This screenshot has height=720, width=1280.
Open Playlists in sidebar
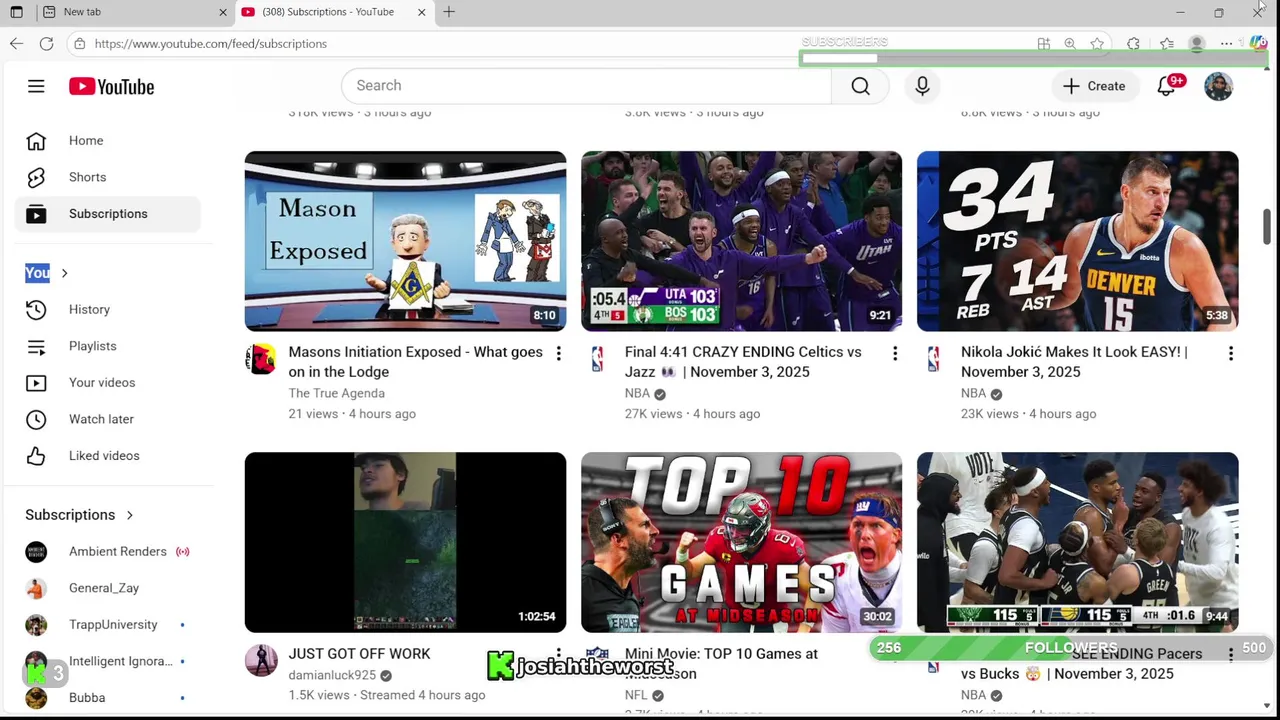108,346
